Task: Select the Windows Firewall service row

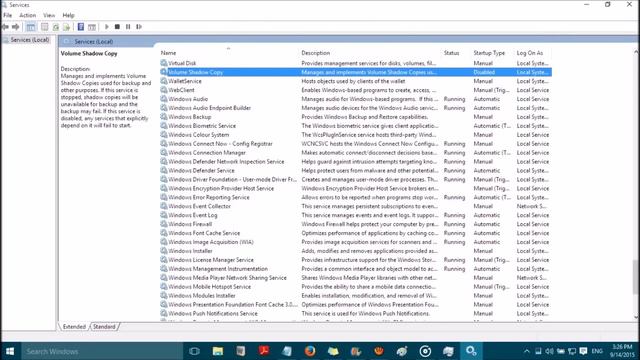Action: click(355, 224)
